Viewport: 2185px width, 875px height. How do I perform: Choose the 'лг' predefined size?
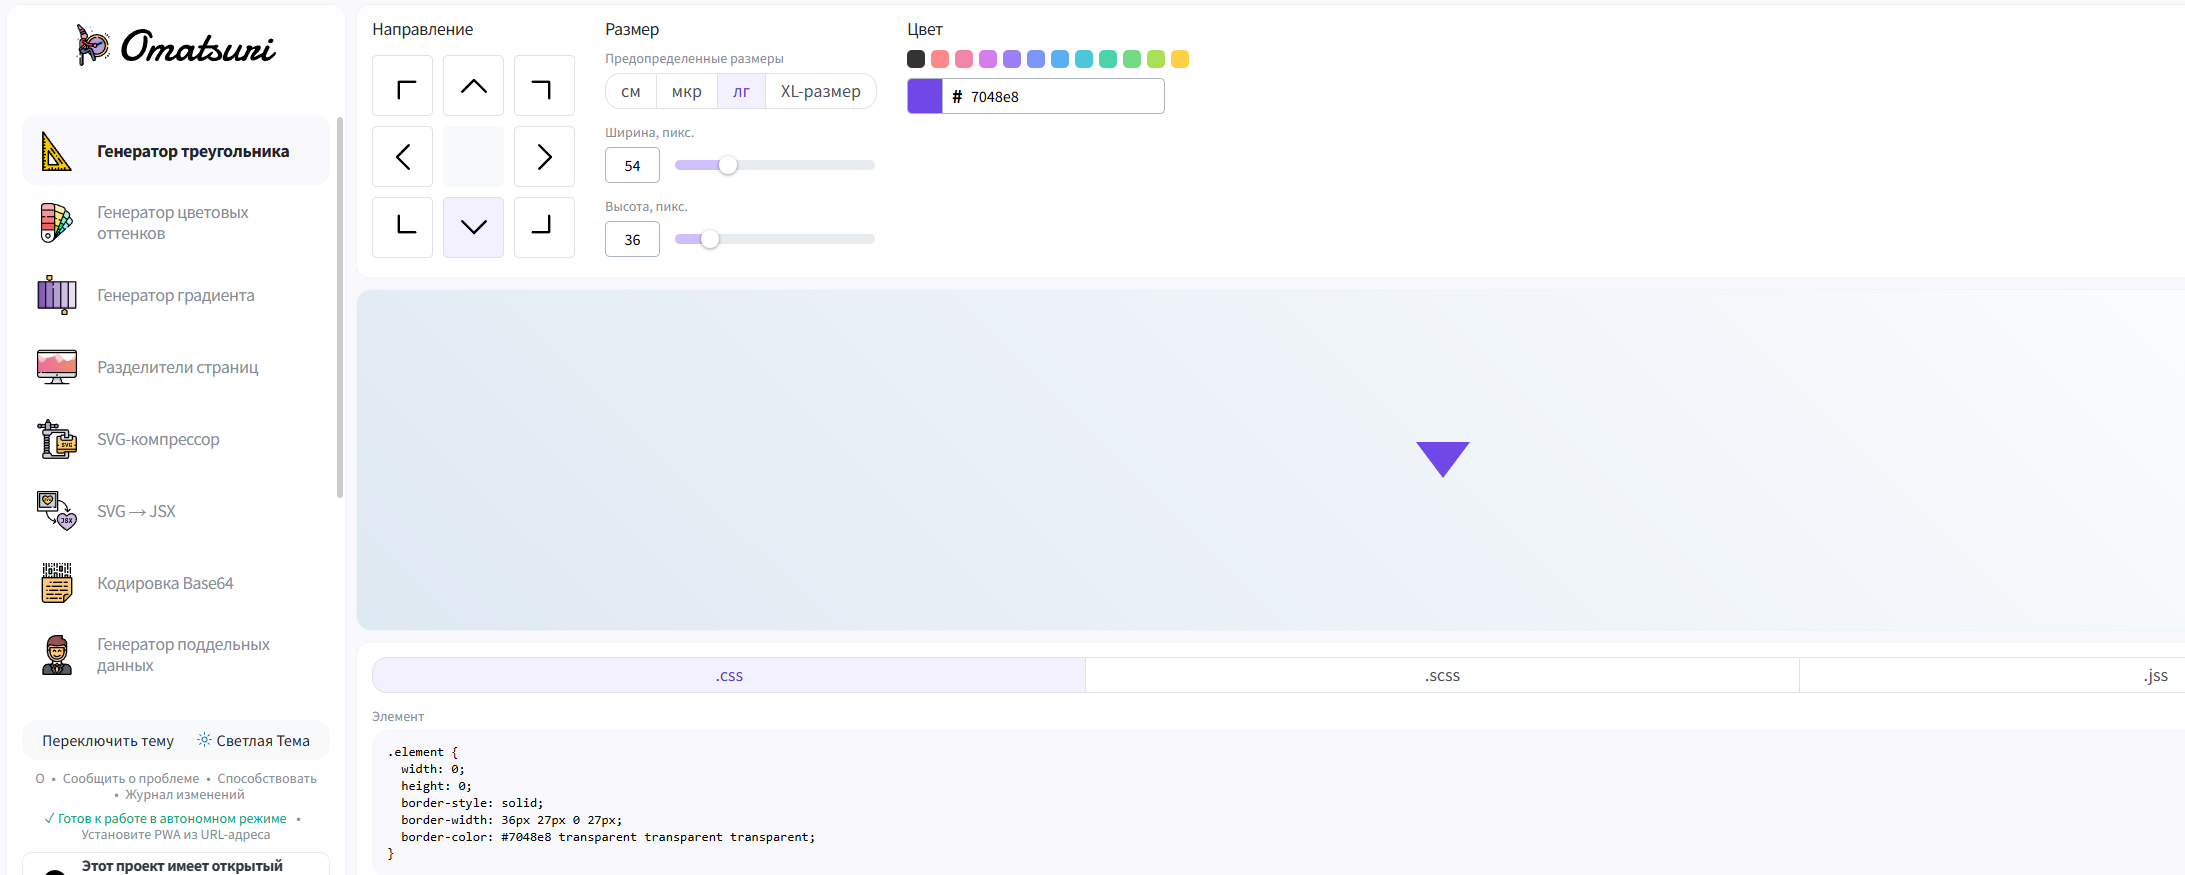741,91
